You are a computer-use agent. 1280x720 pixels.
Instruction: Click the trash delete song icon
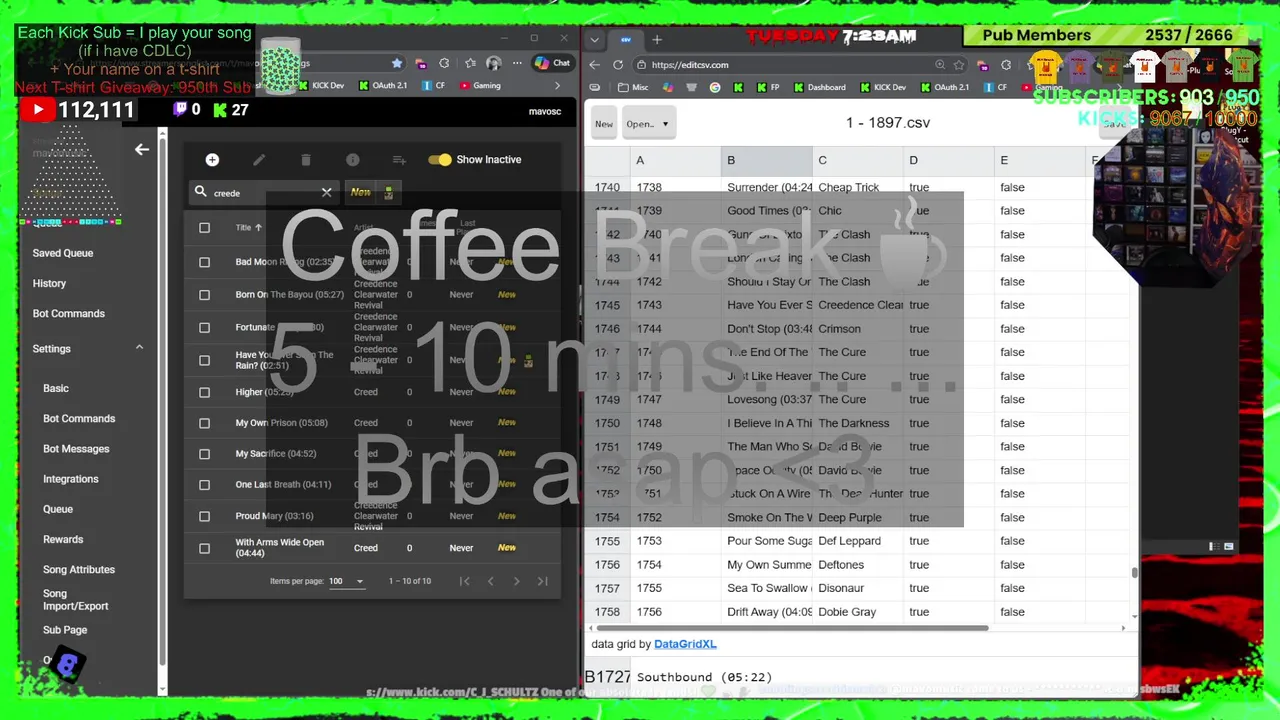(306, 160)
